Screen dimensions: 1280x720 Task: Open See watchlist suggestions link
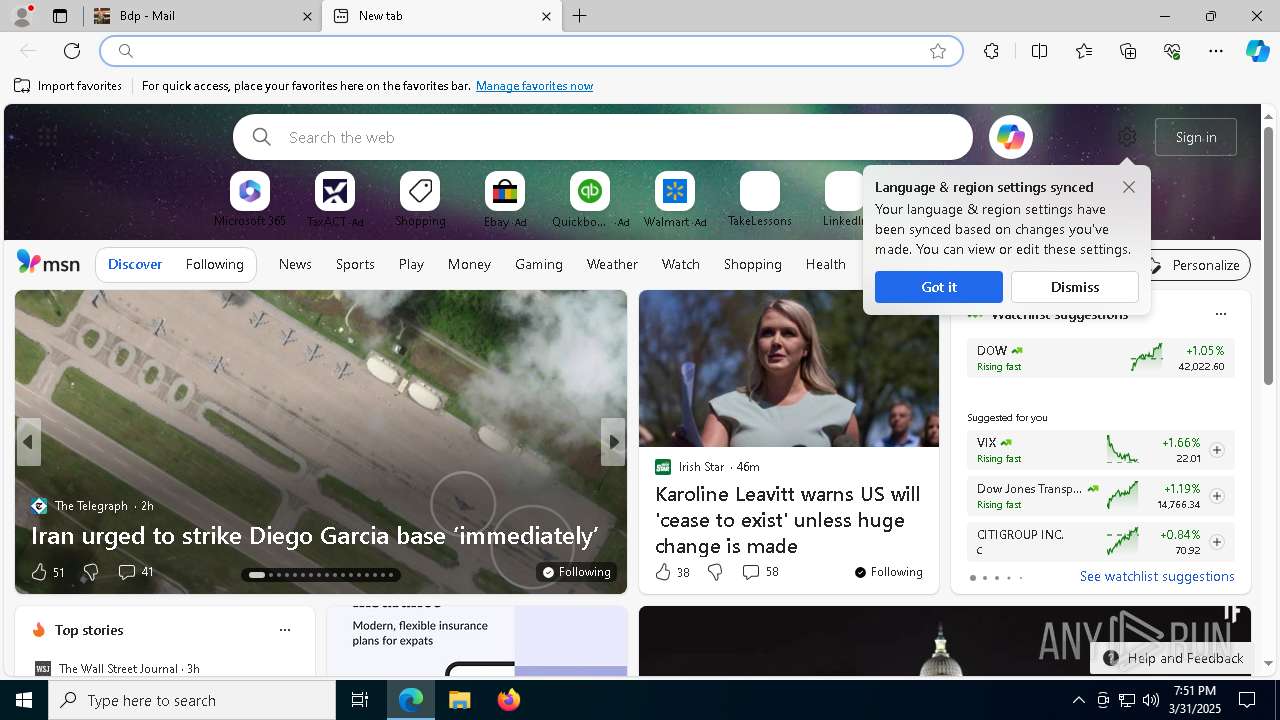1157,577
